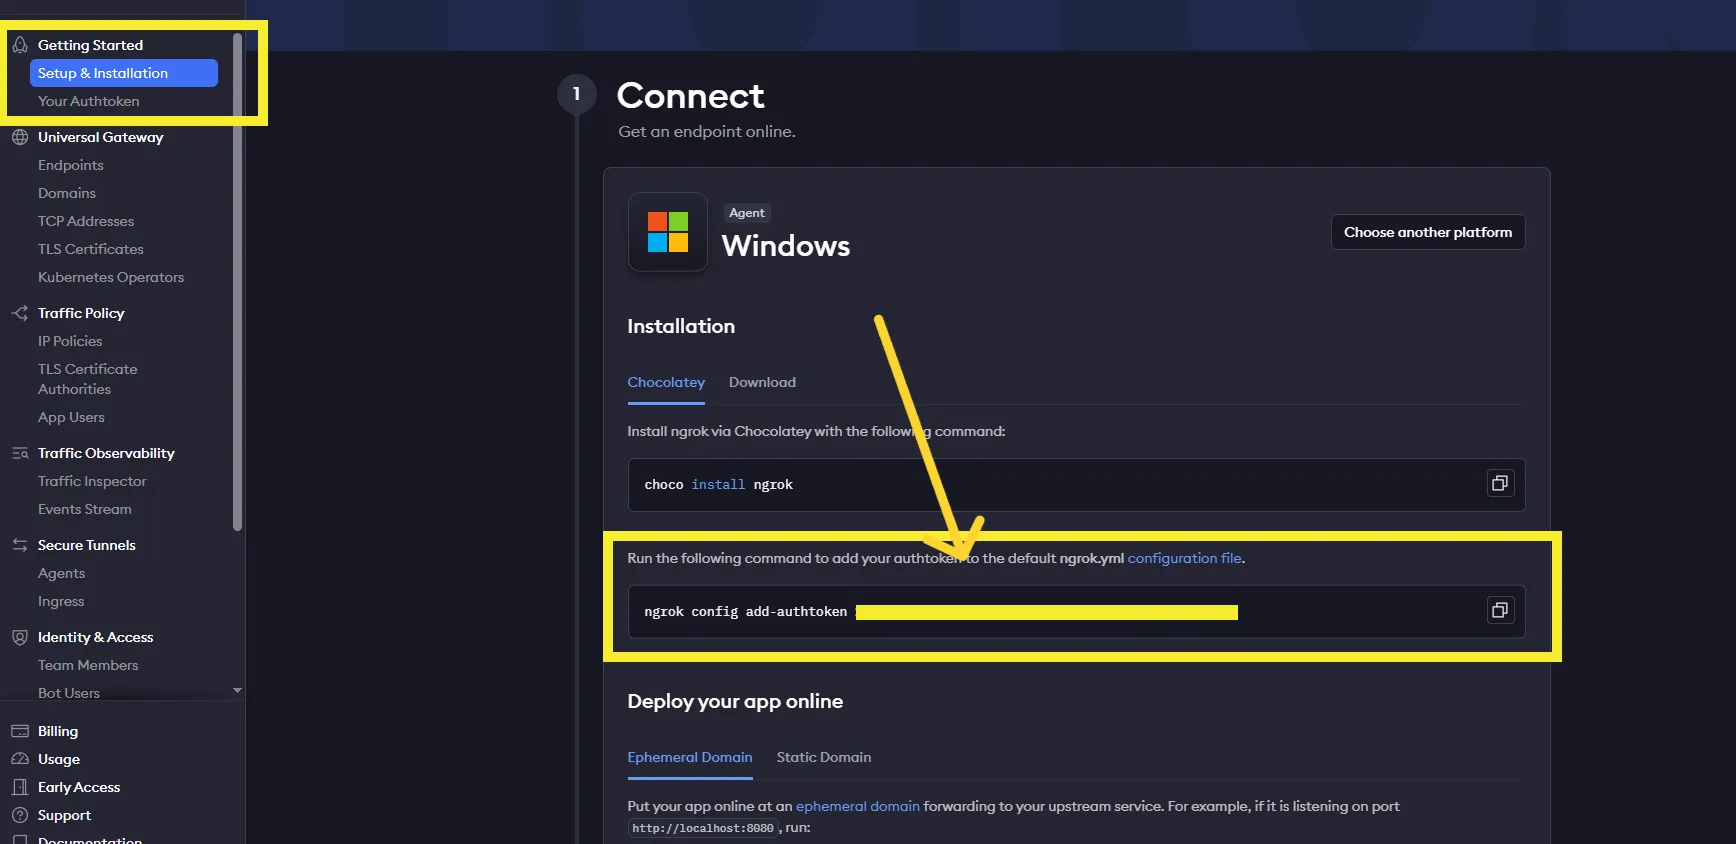This screenshot has width=1736, height=844.
Task: Open Traffic Inspector page
Action: (x=92, y=481)
